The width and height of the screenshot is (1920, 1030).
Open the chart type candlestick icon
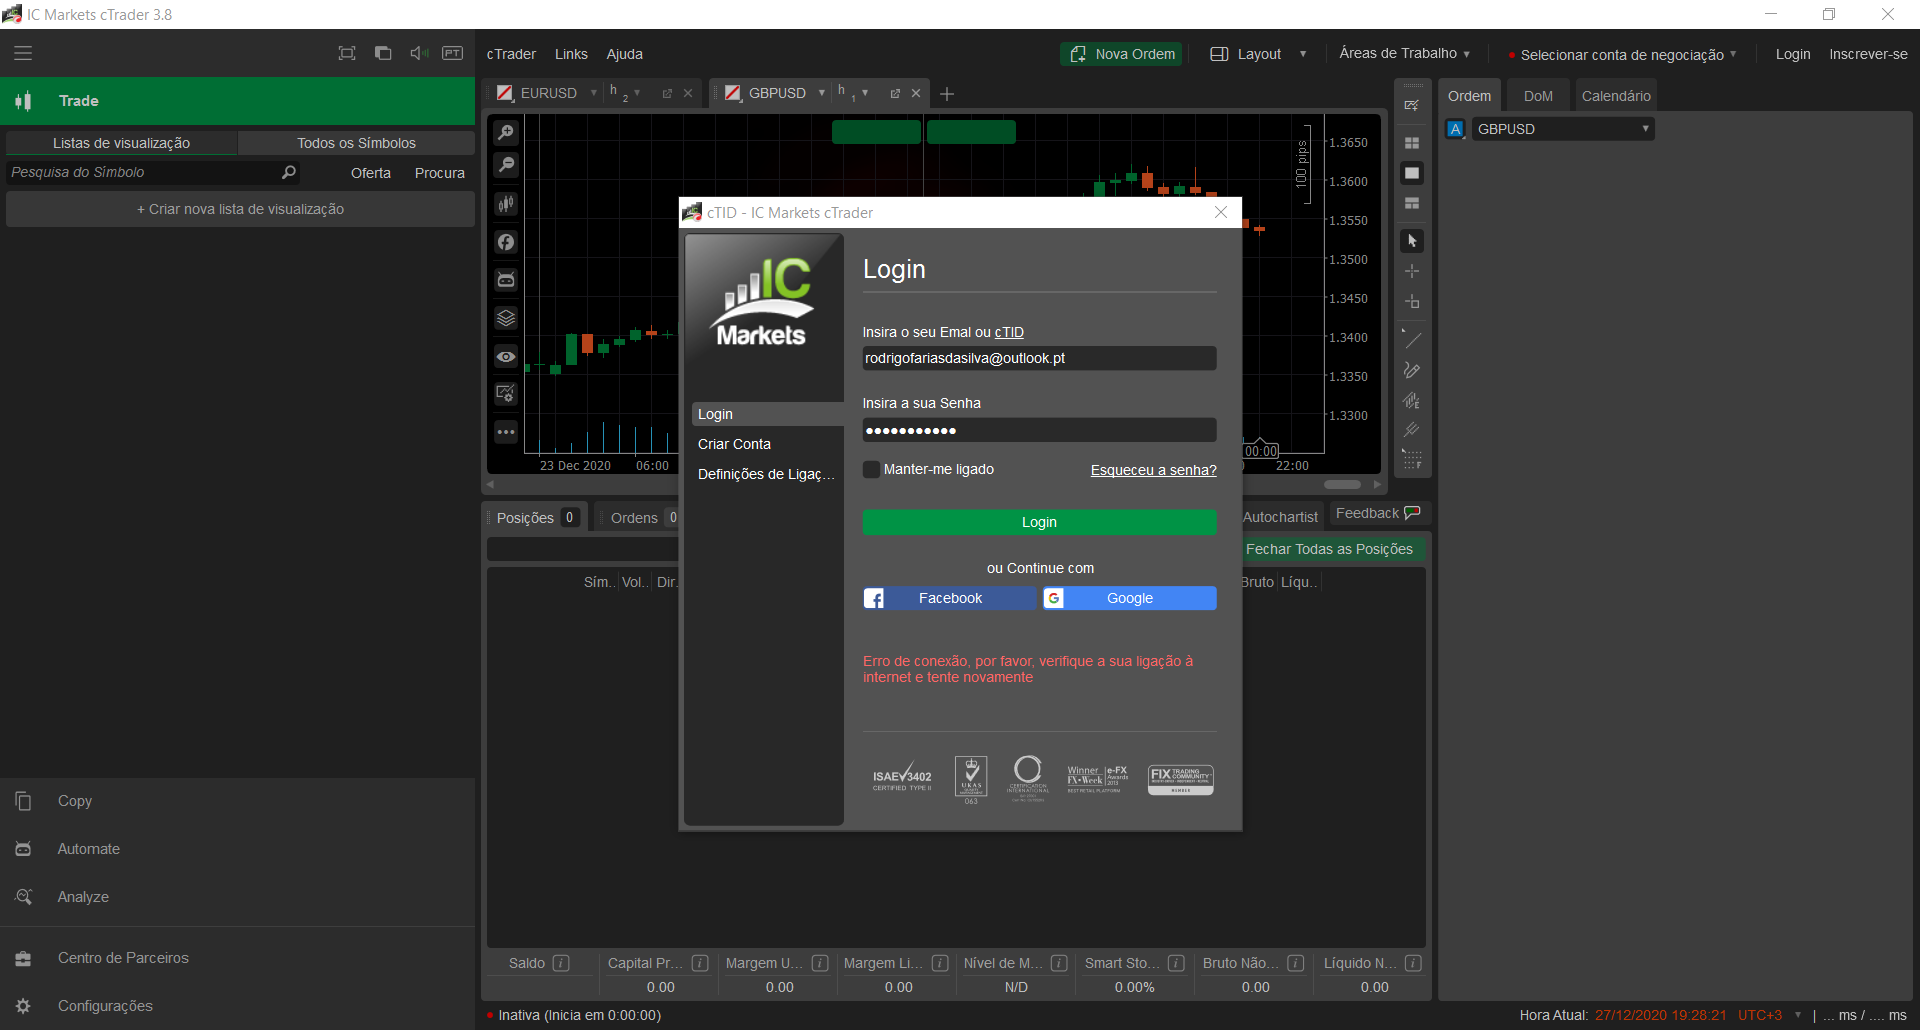click(507, 204)
